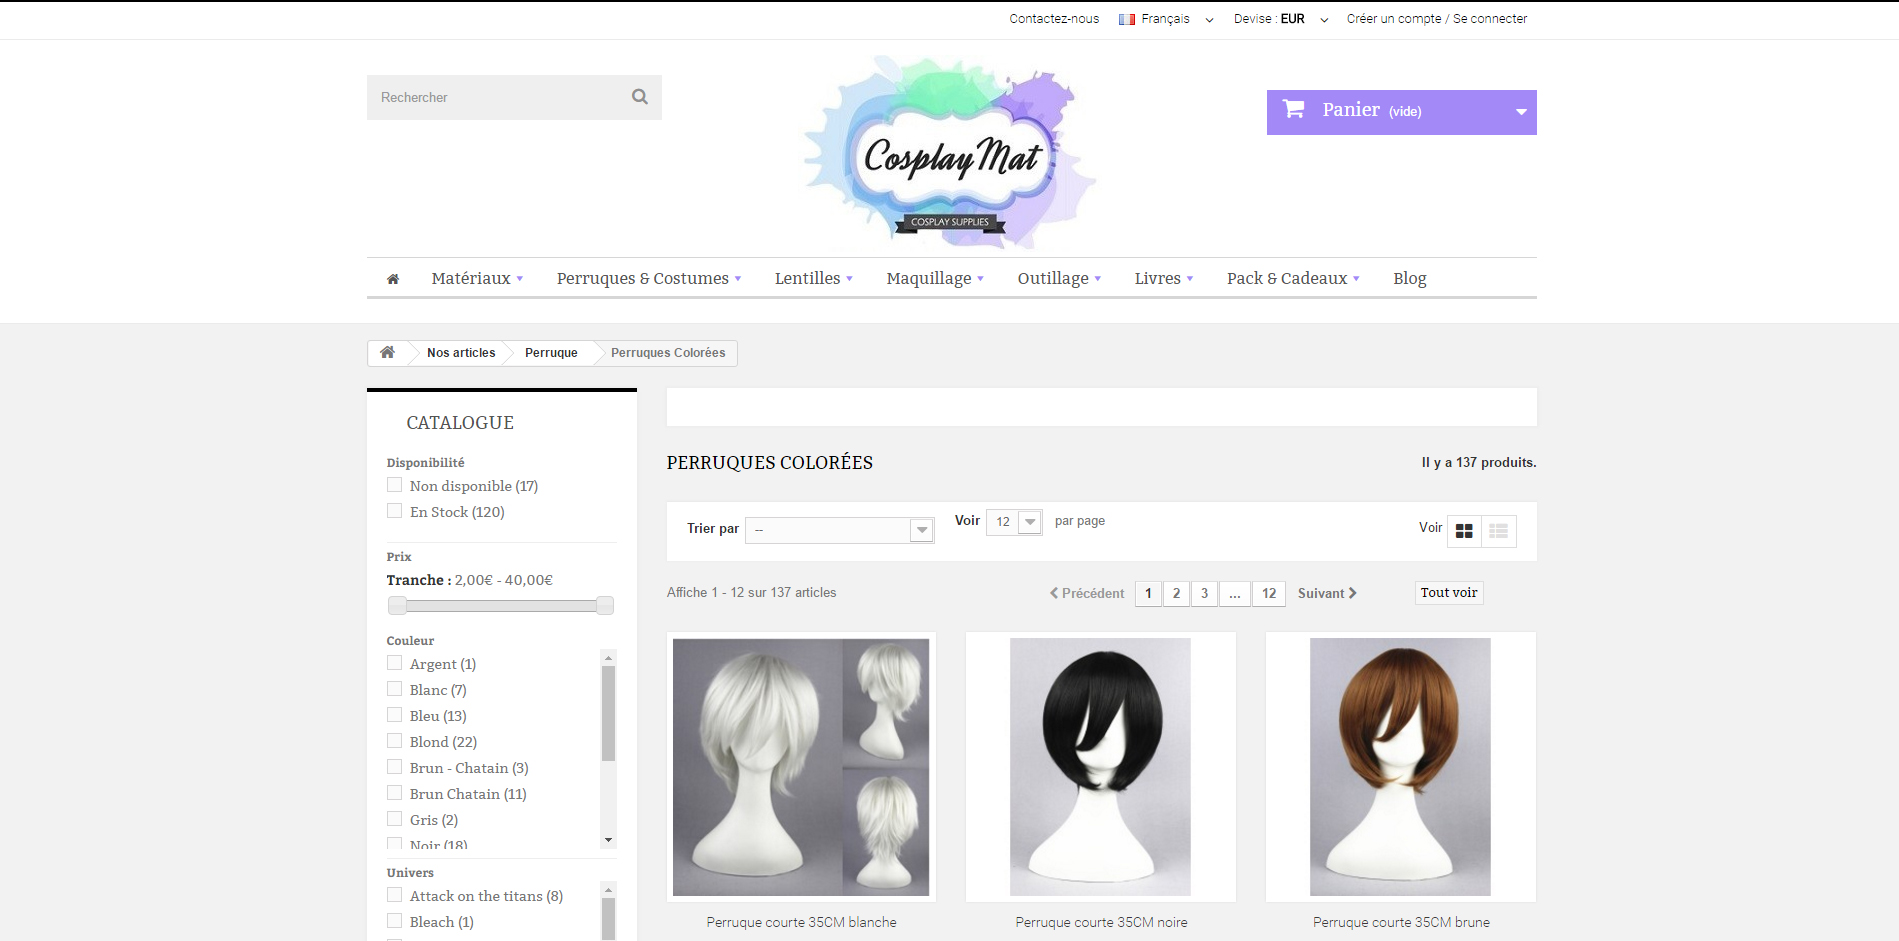Tick the En Stock checkbox
1899x941 pixels.
(x=394, y=511)
